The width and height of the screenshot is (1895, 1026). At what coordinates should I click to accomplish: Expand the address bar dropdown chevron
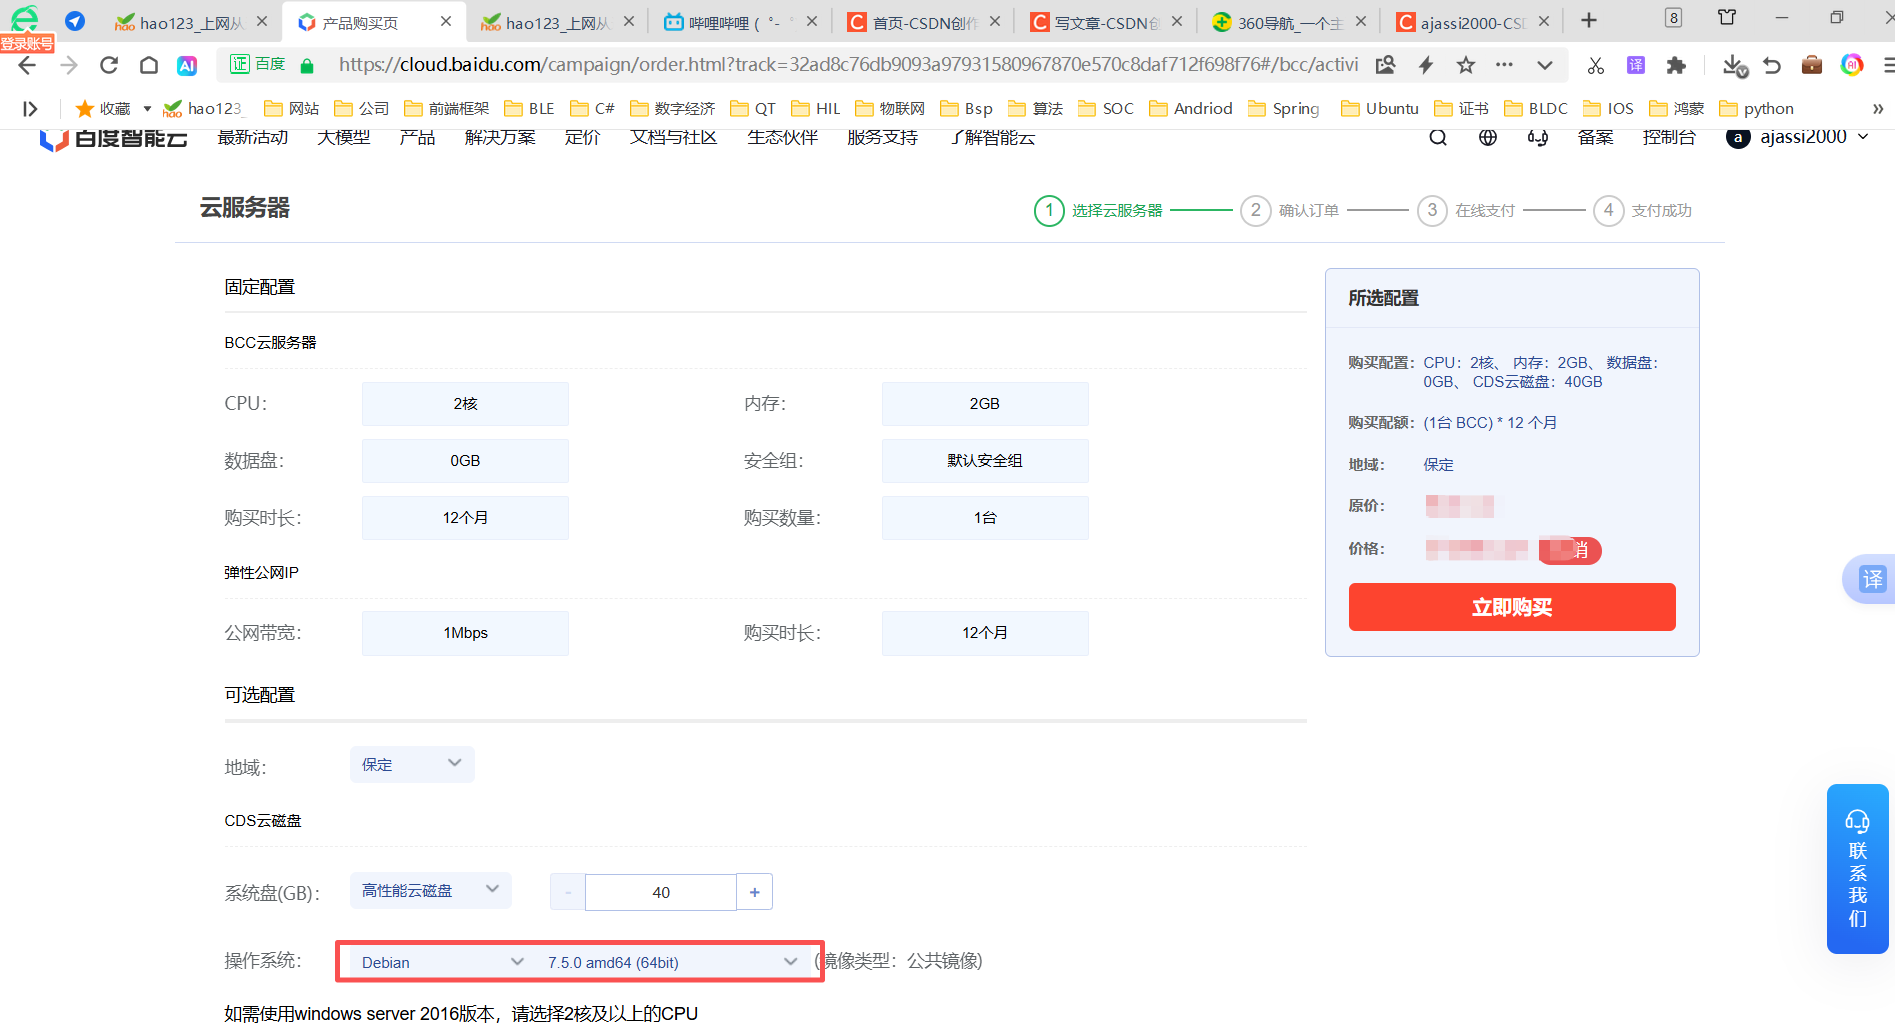[x=1545, y=65]
